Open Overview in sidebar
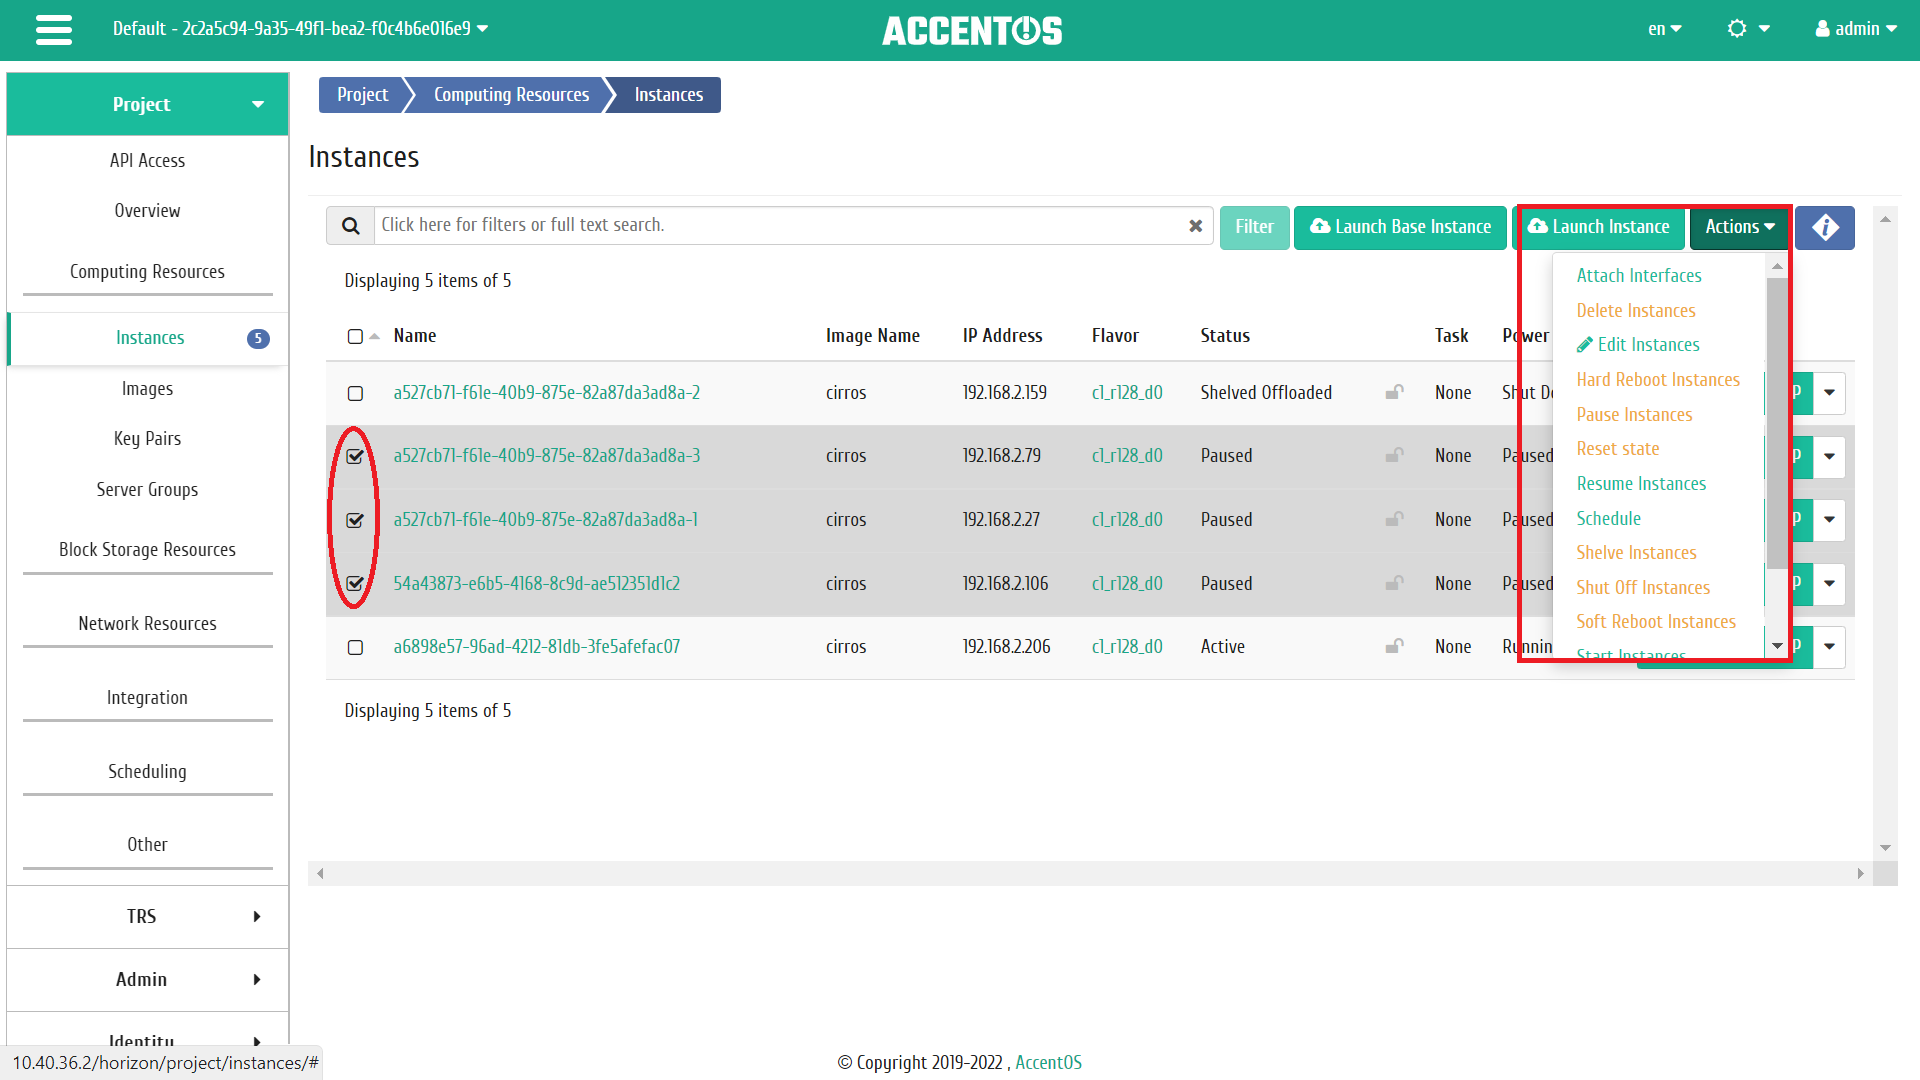The width and height of the screenshot is (1920, 1080). 148,210
